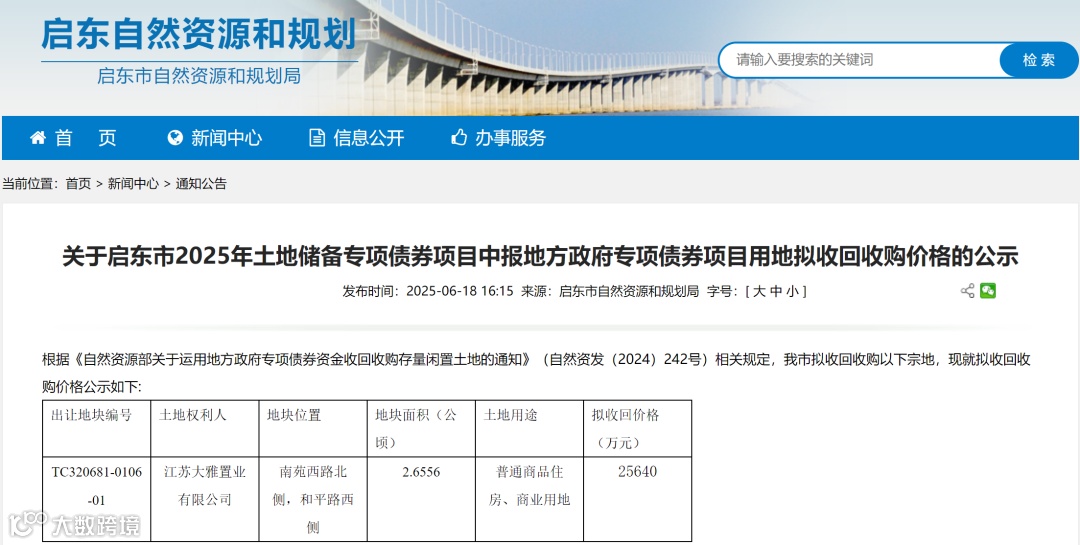Open the 首页 navigation menu item
Image resolution: width=1080 pixels, height=545 pixels.
click(x=73, y=138)
